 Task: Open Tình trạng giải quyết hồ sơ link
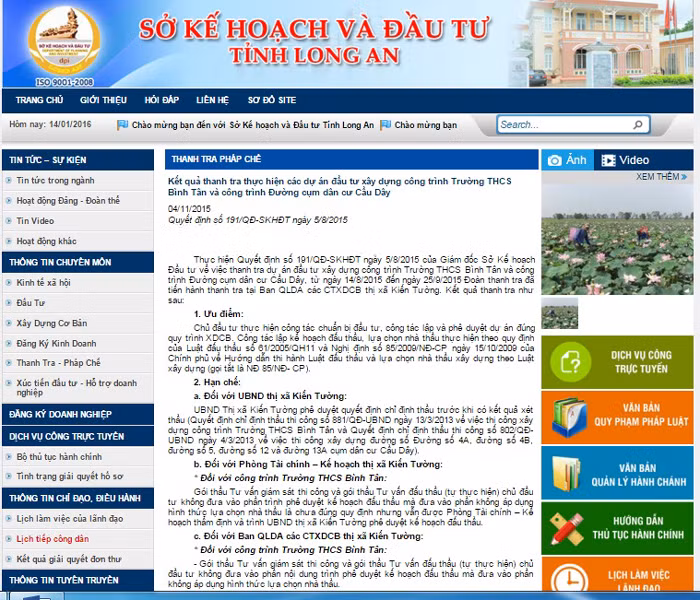coord(70,476)
